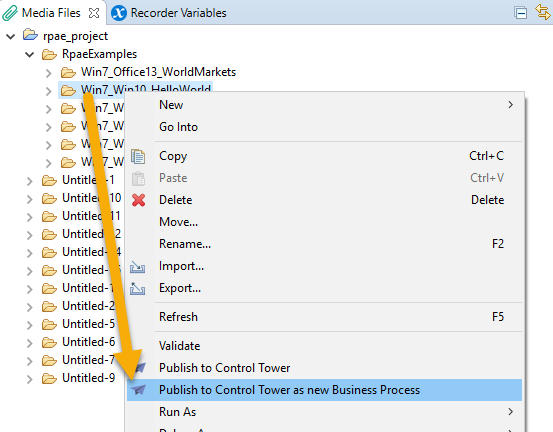Switch to the Recorder Variables tab

click(x=169, y=13)
